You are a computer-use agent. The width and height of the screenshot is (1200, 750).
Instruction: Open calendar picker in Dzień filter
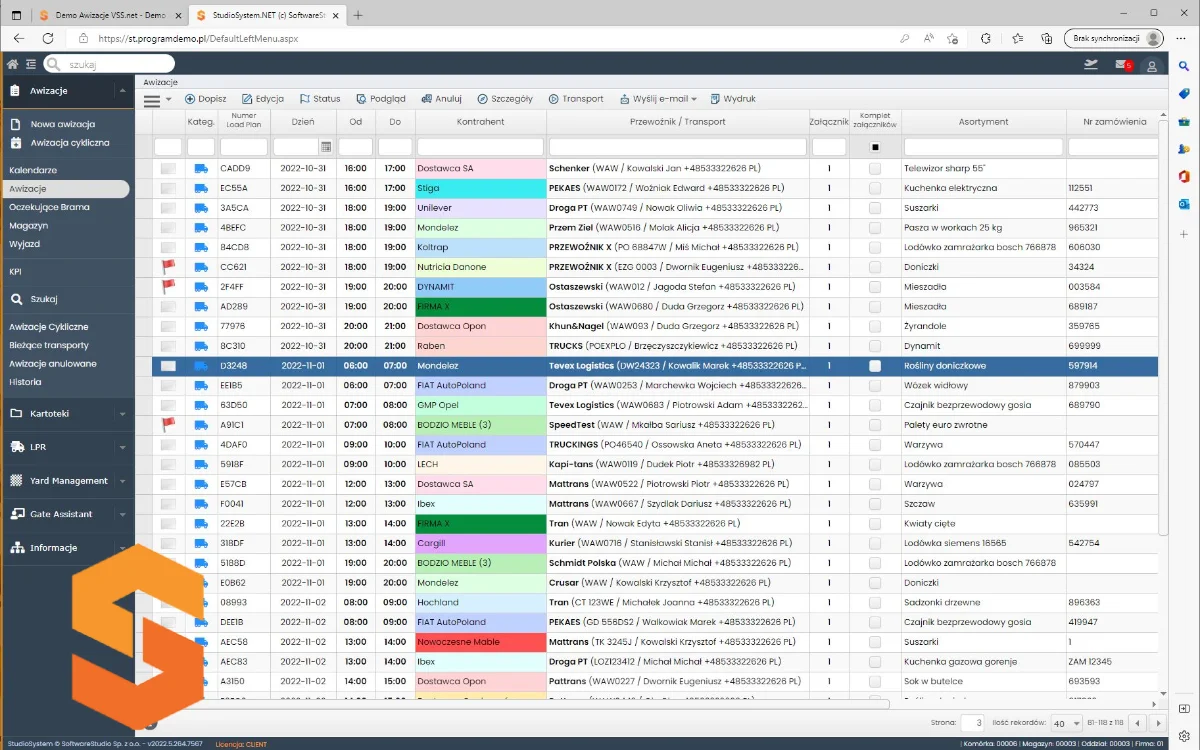325,147
